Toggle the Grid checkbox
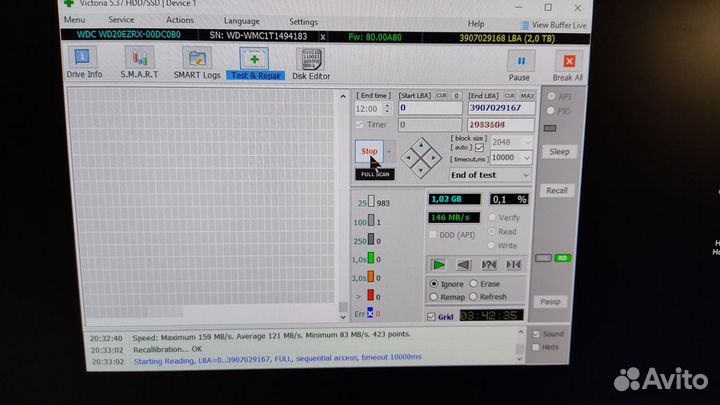 coord(432,317)
